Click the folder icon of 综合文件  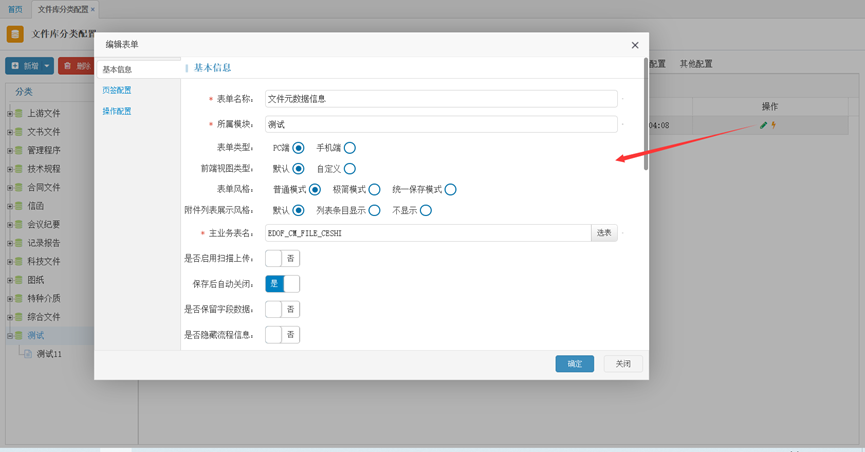[x=19, y=317]
